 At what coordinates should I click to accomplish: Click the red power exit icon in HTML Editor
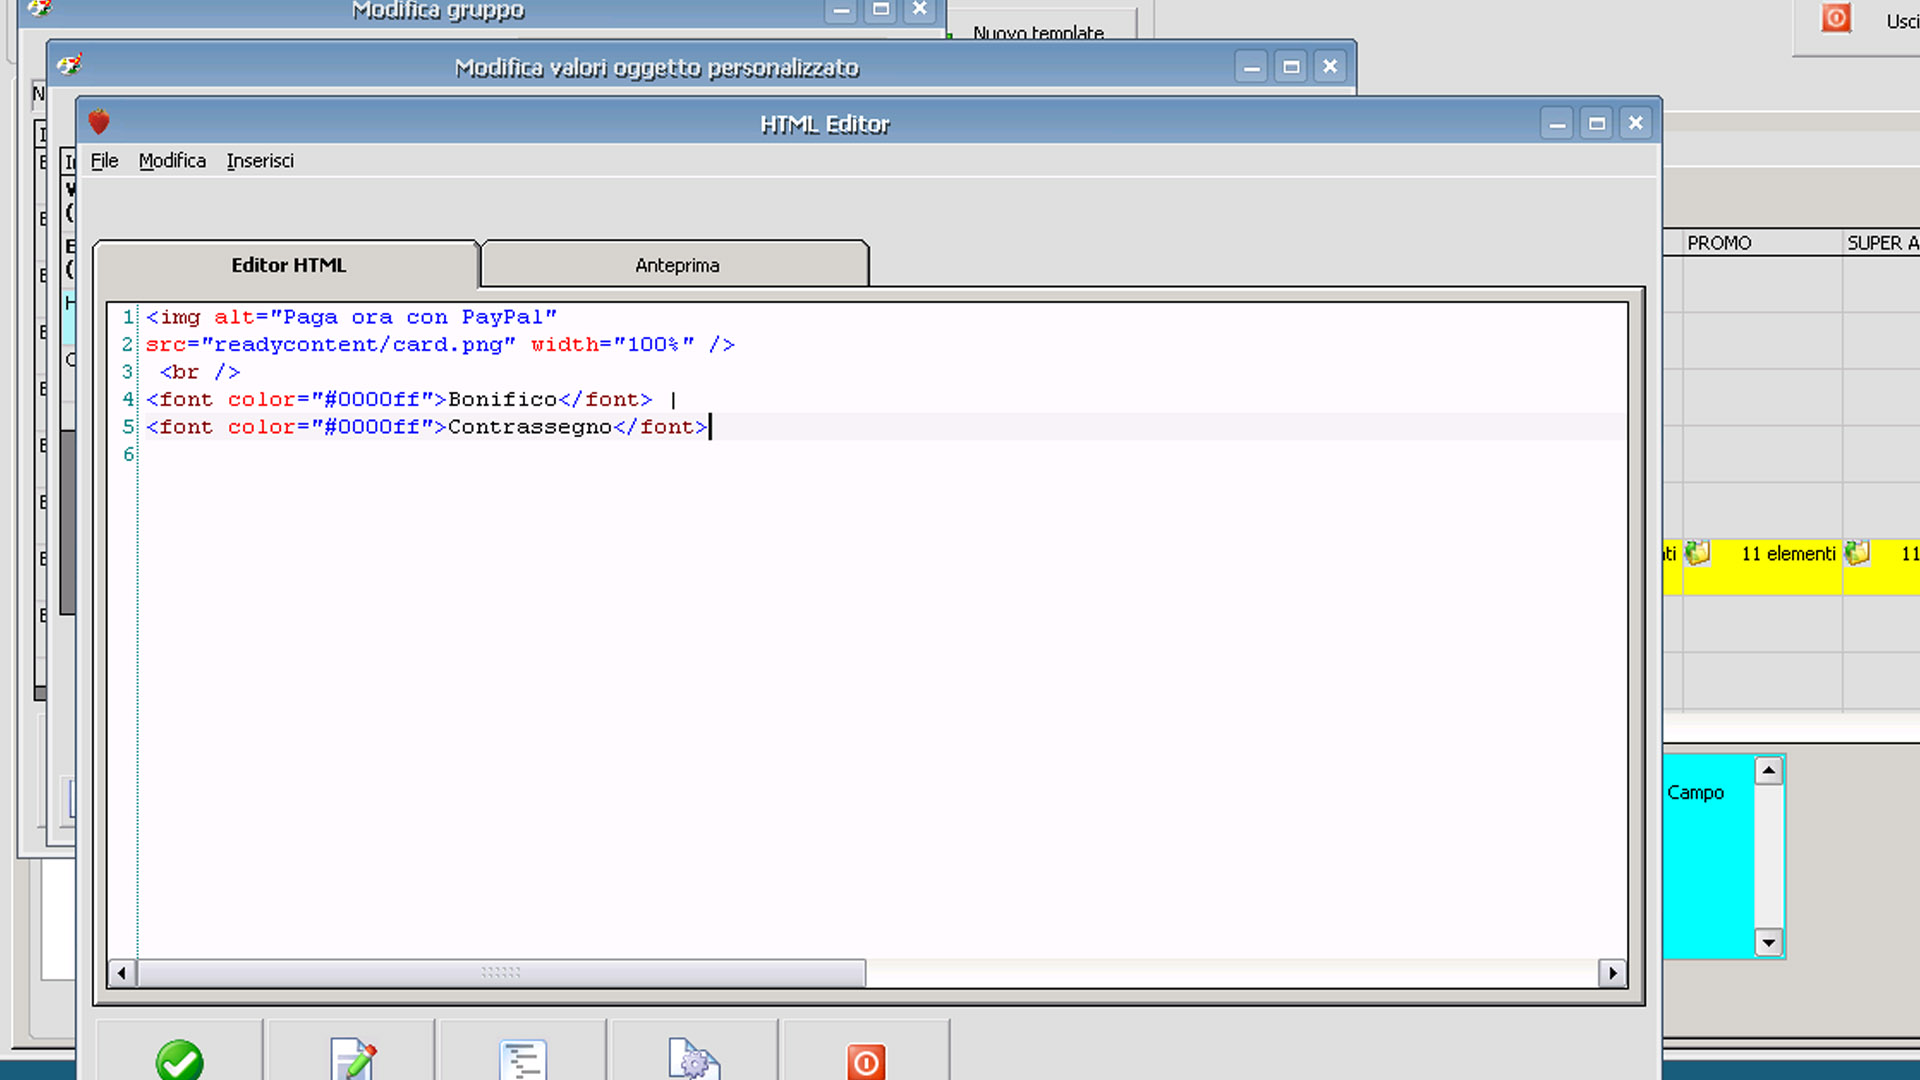pyautogui.click(x=866, y=1062)
